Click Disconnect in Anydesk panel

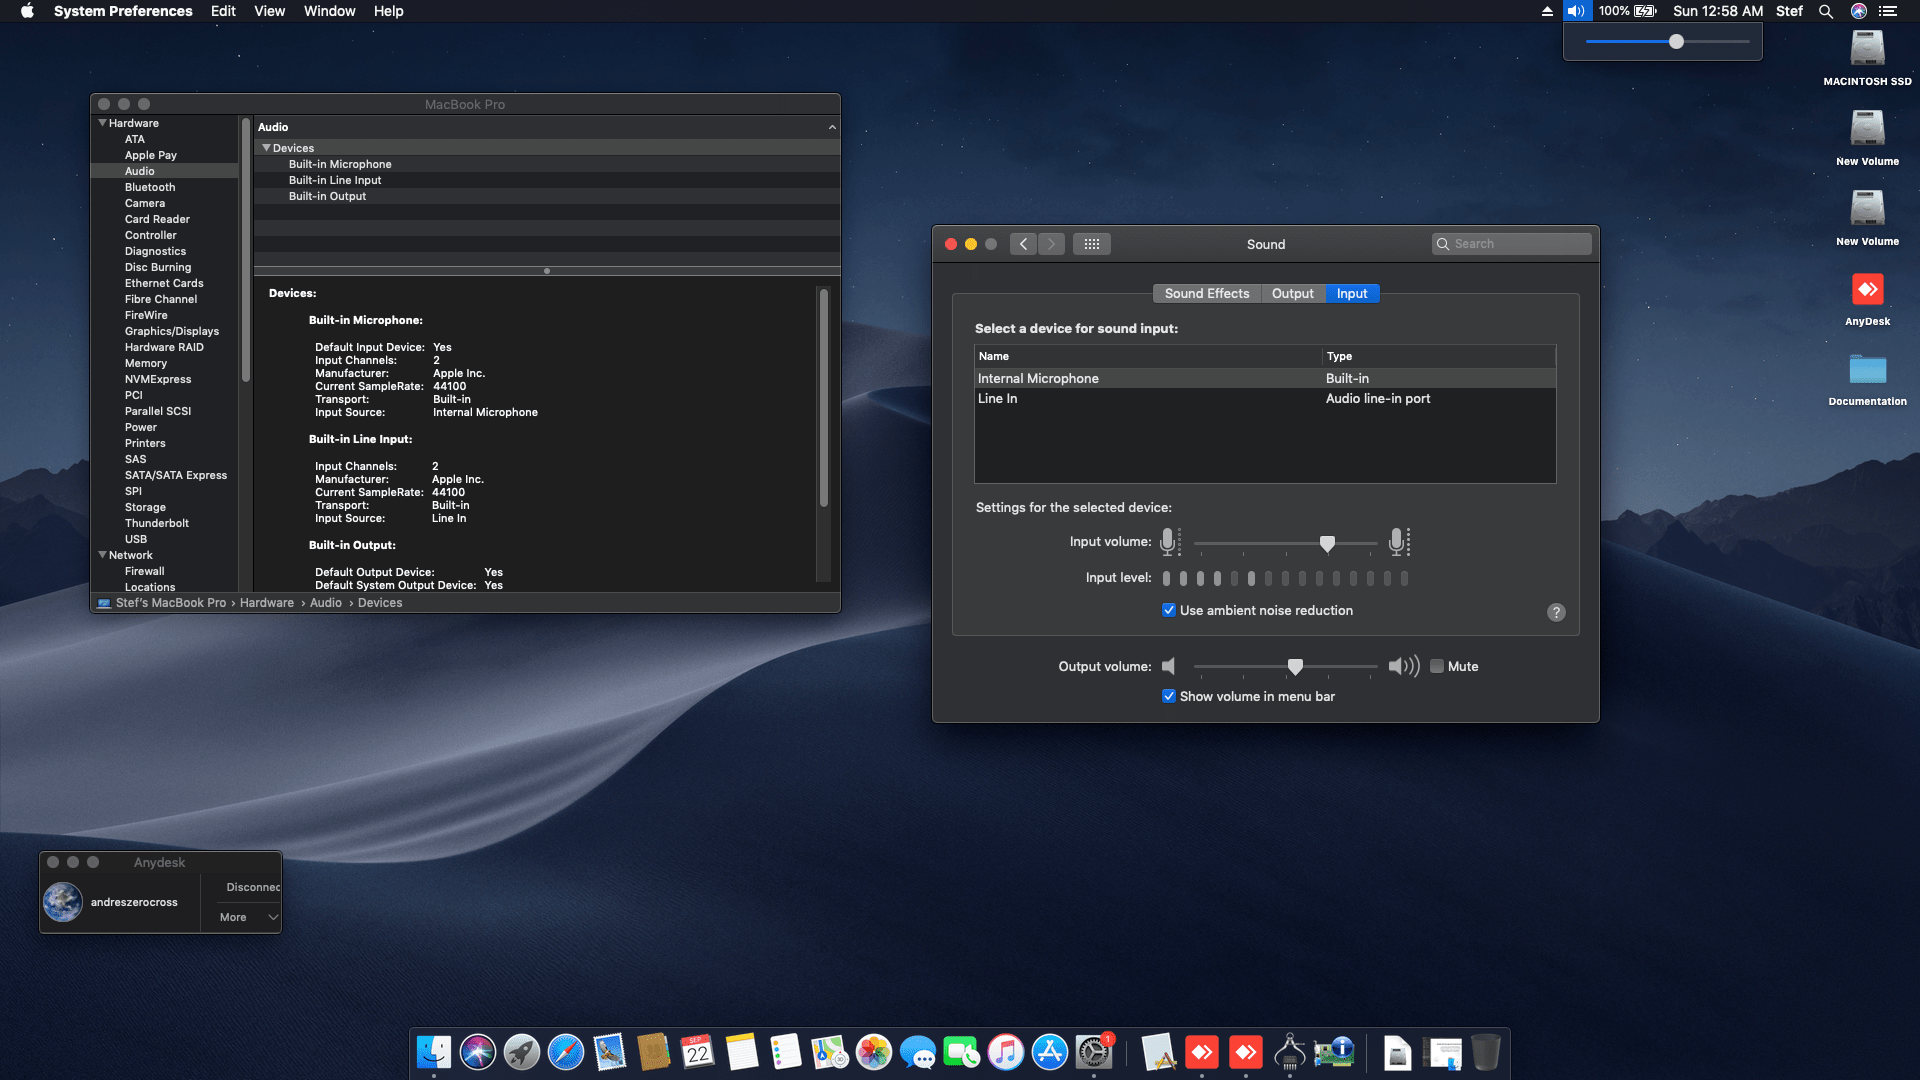(x=252, y=887)
